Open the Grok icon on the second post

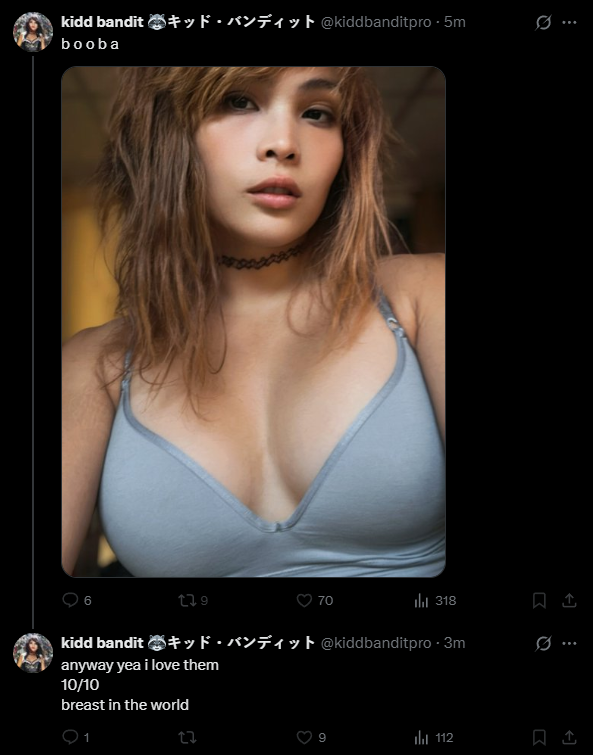[x=543, y=643]
